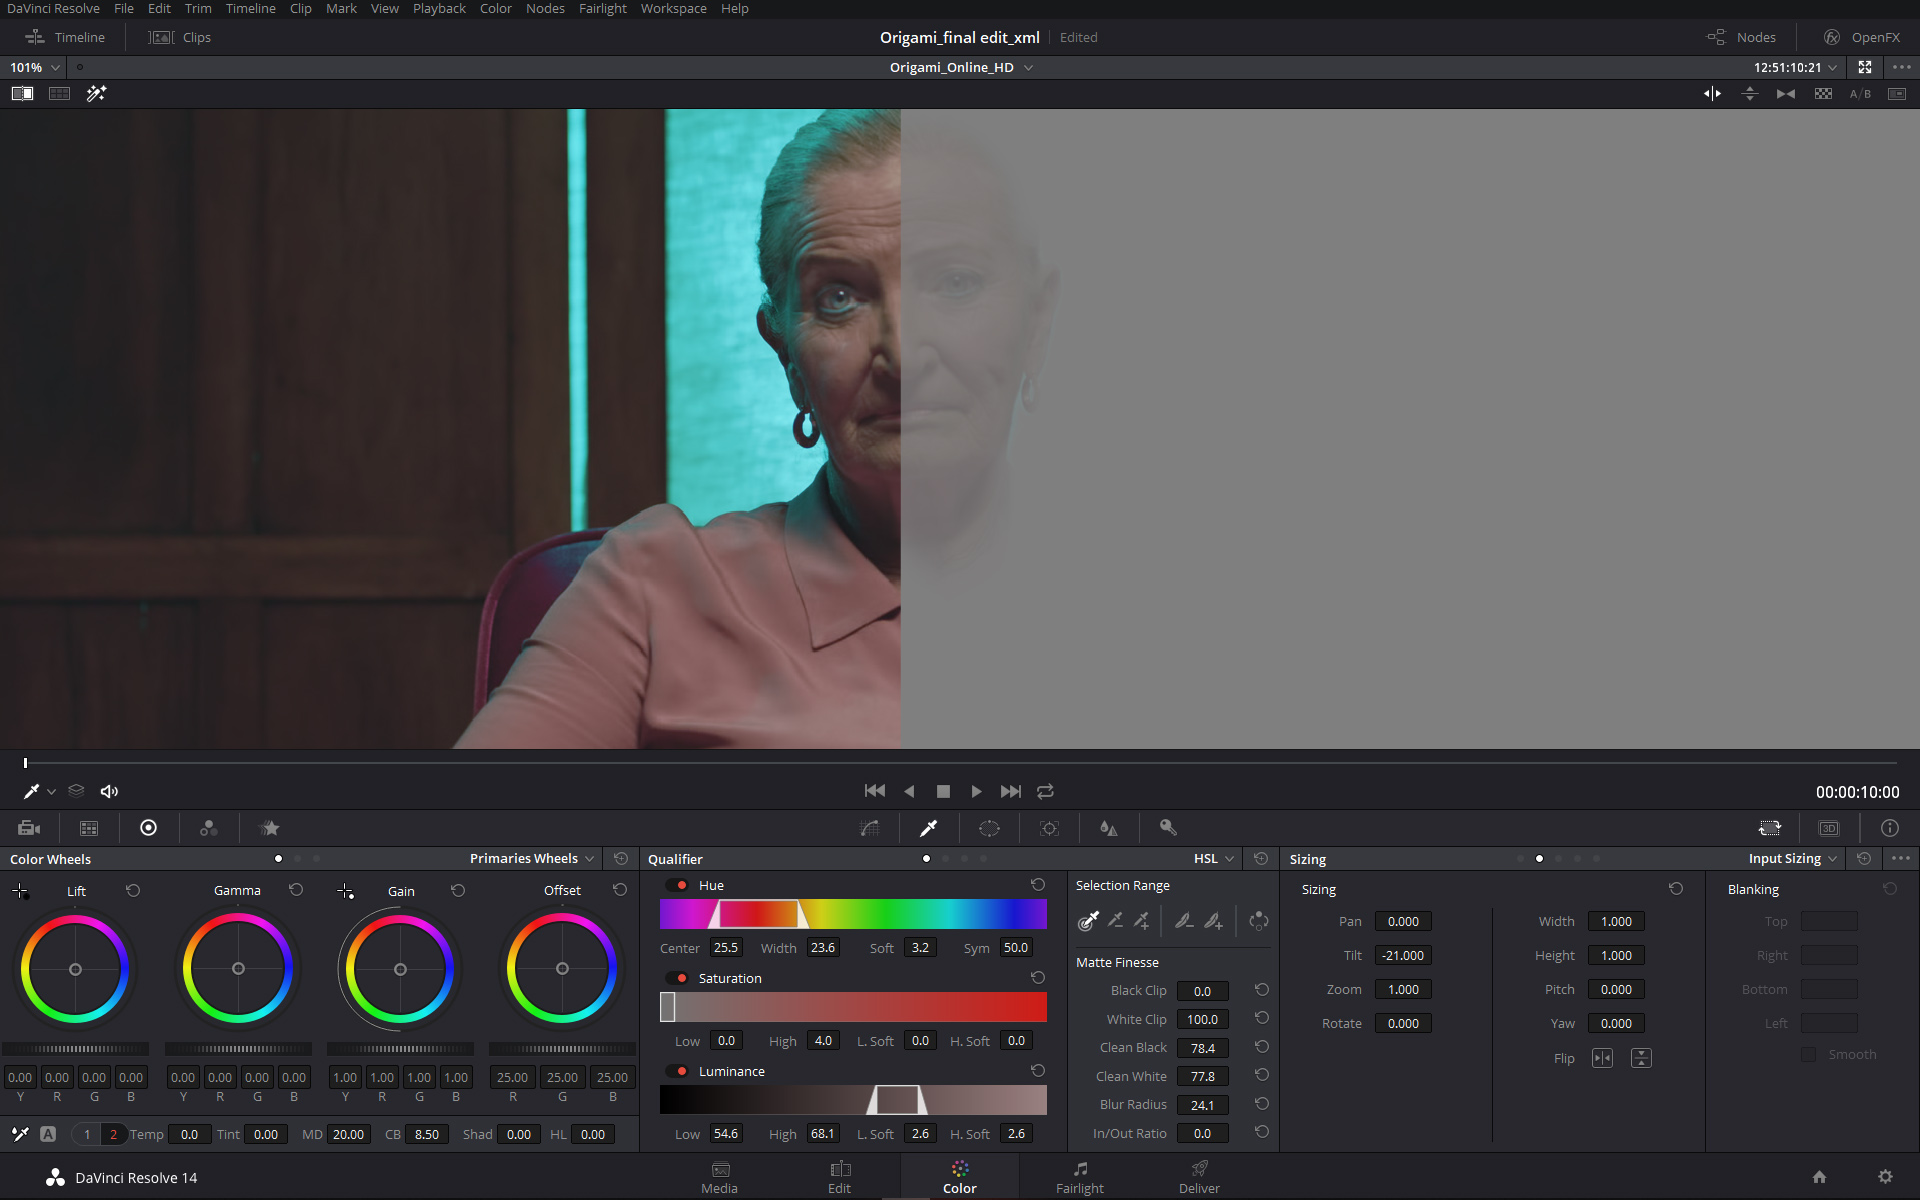Open the Key palette
The height and width of the screenshot is (1200, 1920).
[1168, 828]
